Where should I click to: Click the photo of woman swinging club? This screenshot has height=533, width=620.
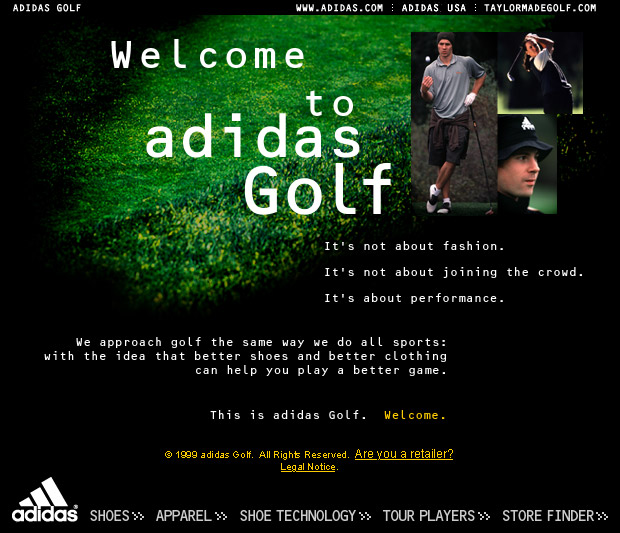coord(540,73)
